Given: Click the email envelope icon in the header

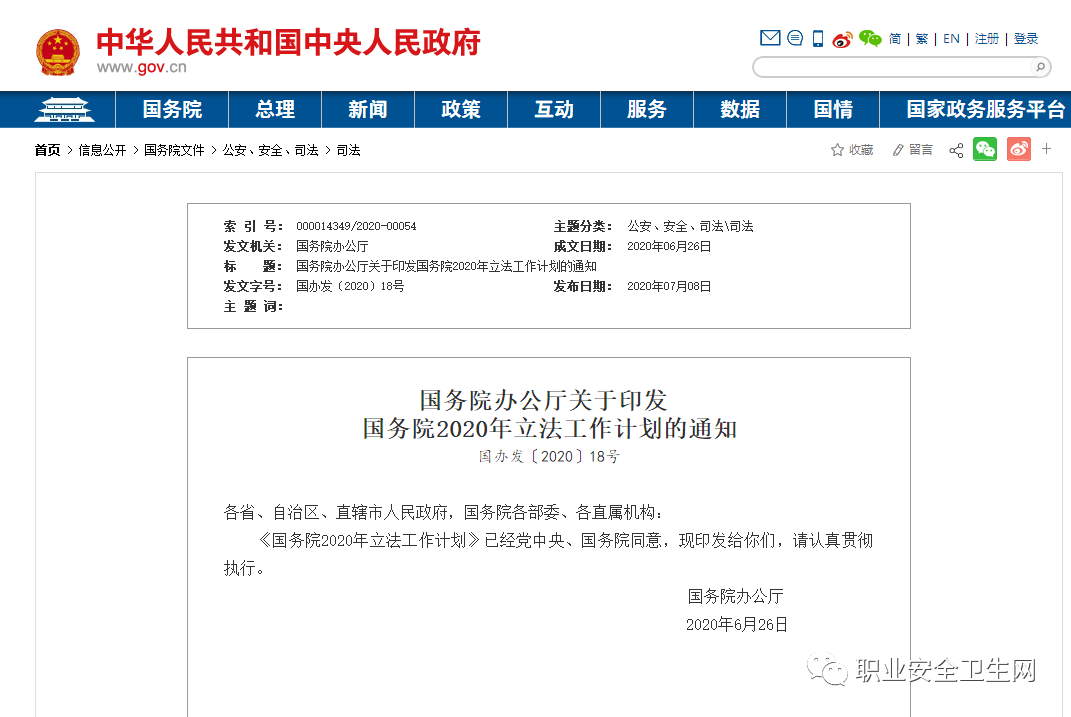Looking at the screenshot, I should [x=769, y=37].
